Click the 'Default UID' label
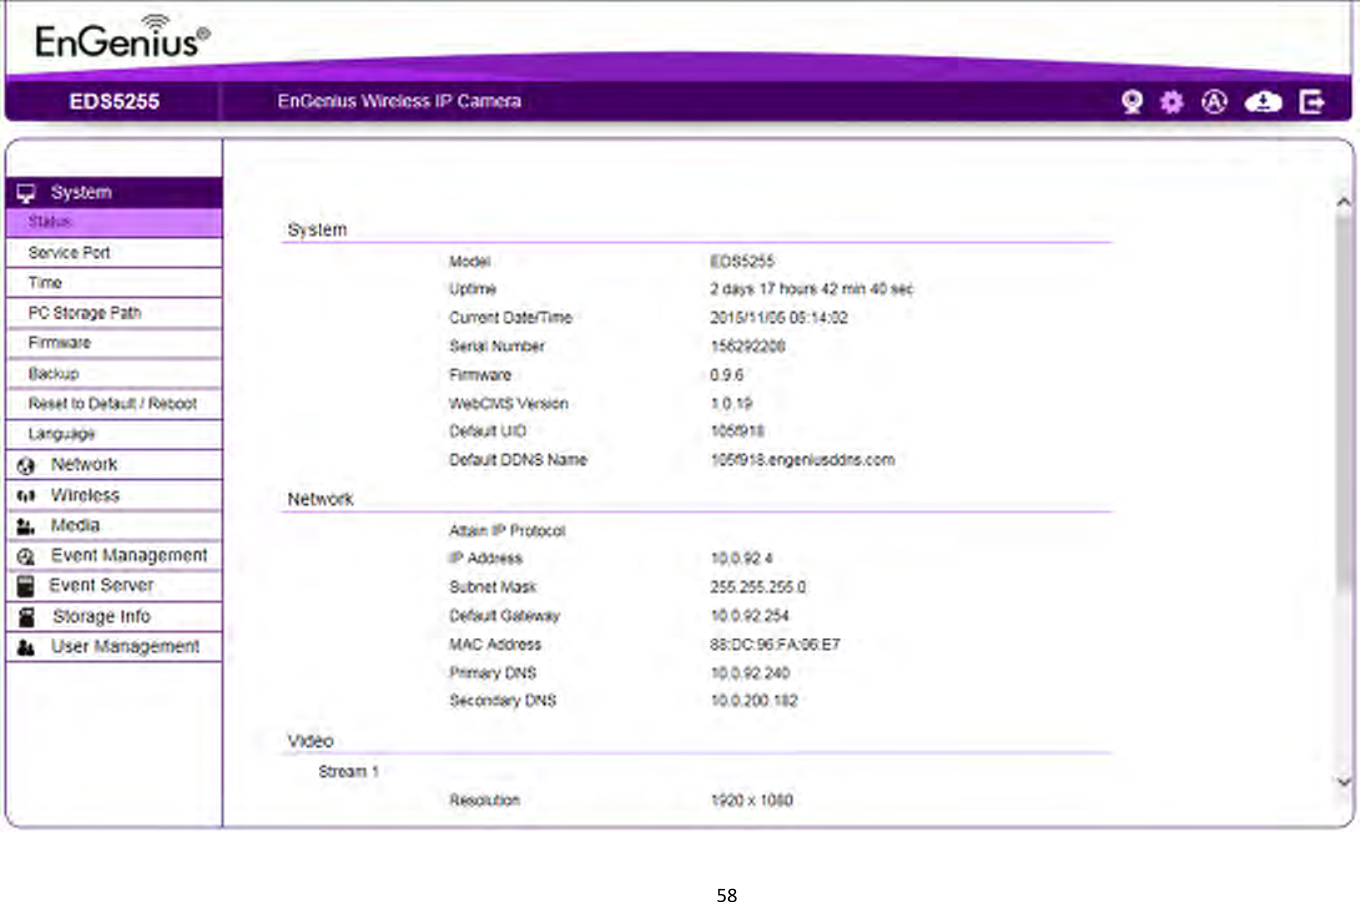1360x902 pixels. click(x=487, y=431)
